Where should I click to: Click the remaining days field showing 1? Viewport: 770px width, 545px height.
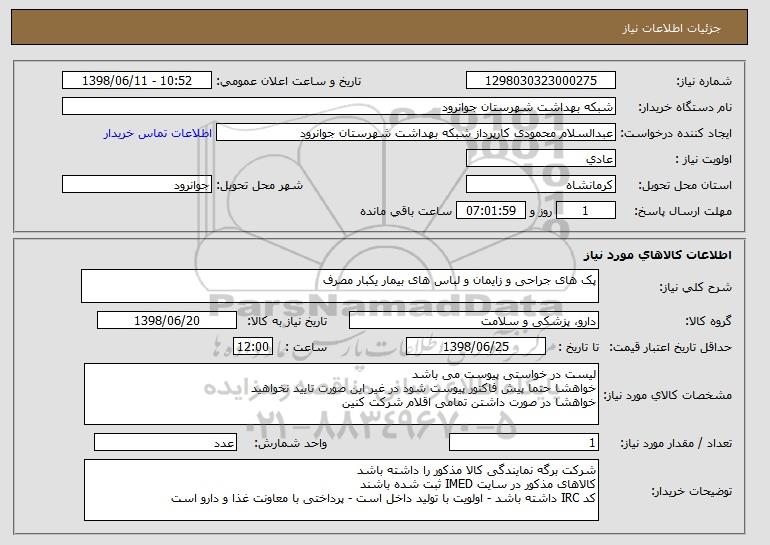585,211
